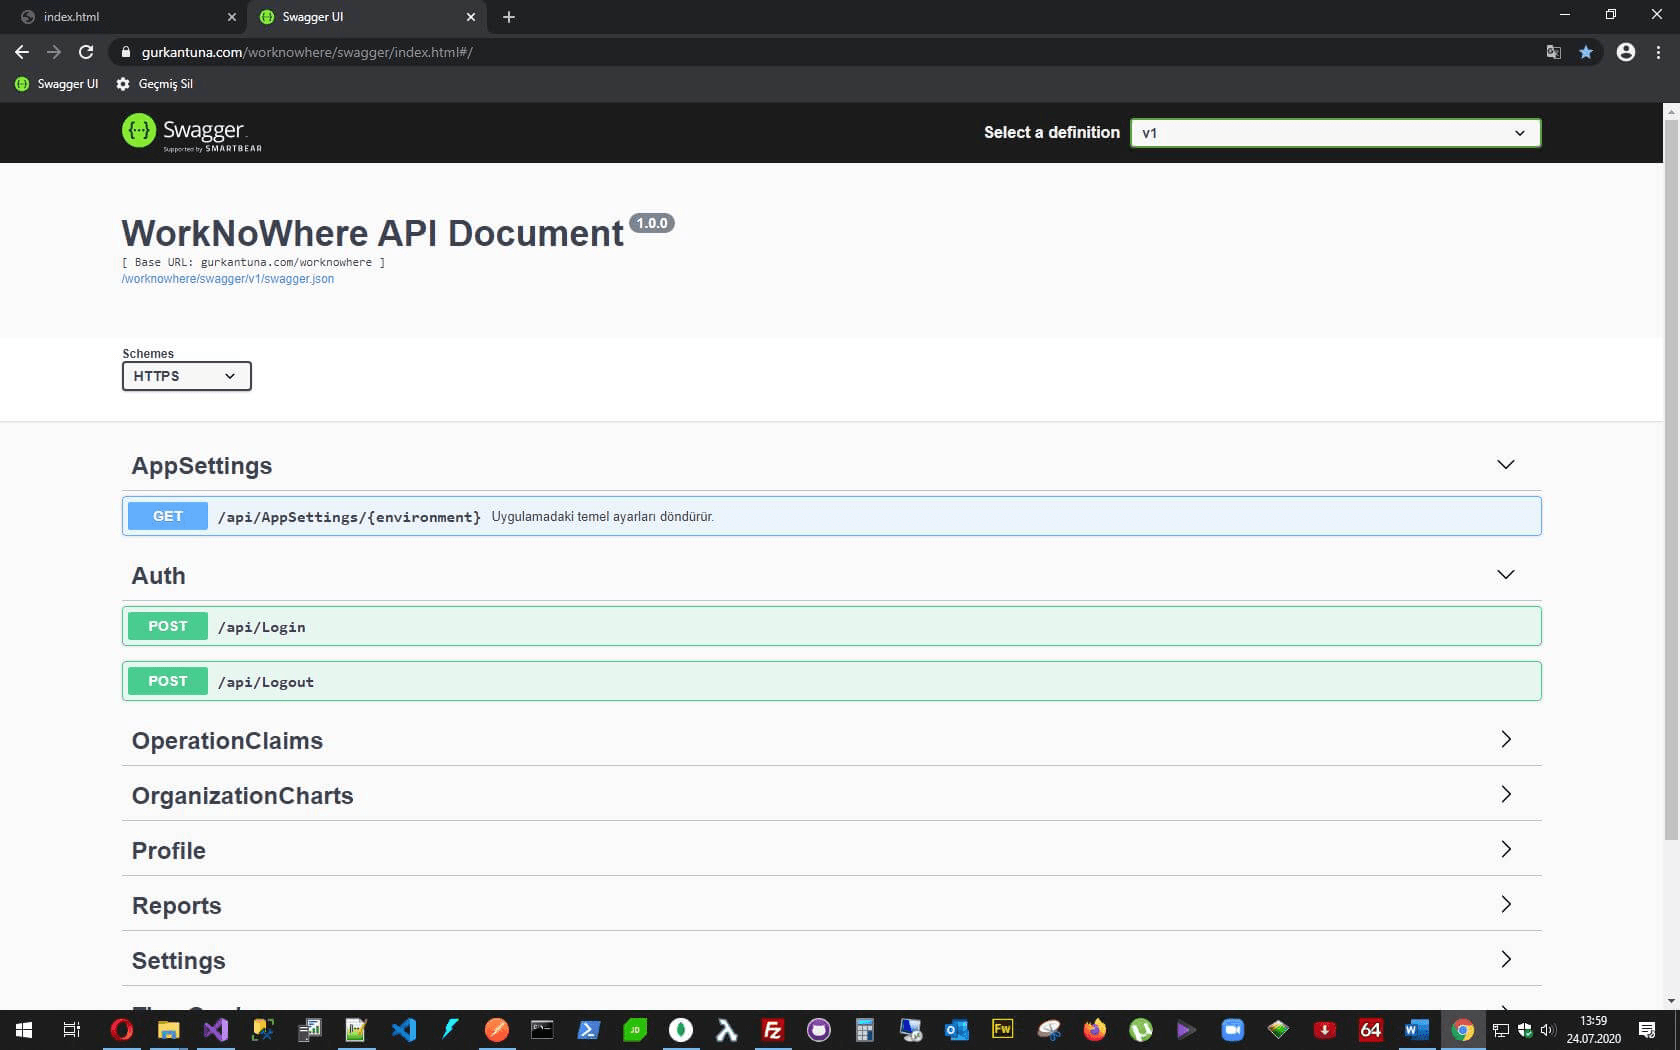
Task: Go back using the browser back arrow
Action: tap(22, 52)
